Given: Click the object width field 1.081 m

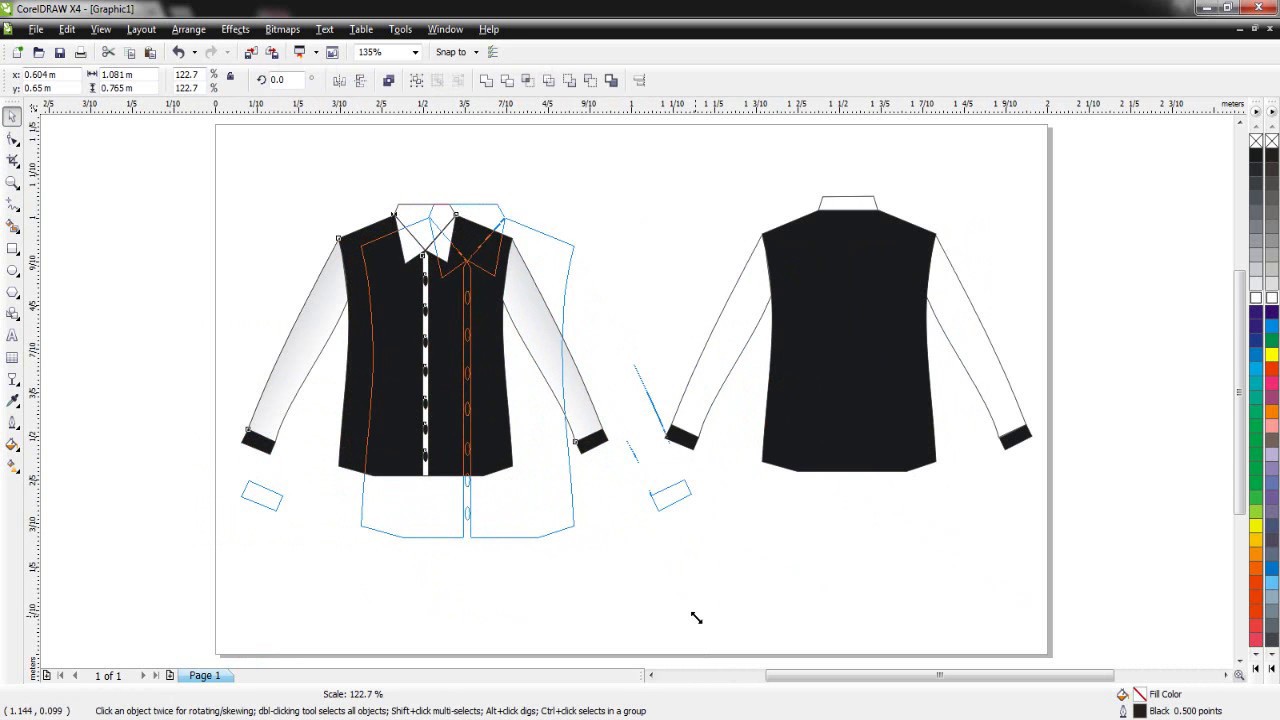Looking at the screenshot, I should click(129, 75).
